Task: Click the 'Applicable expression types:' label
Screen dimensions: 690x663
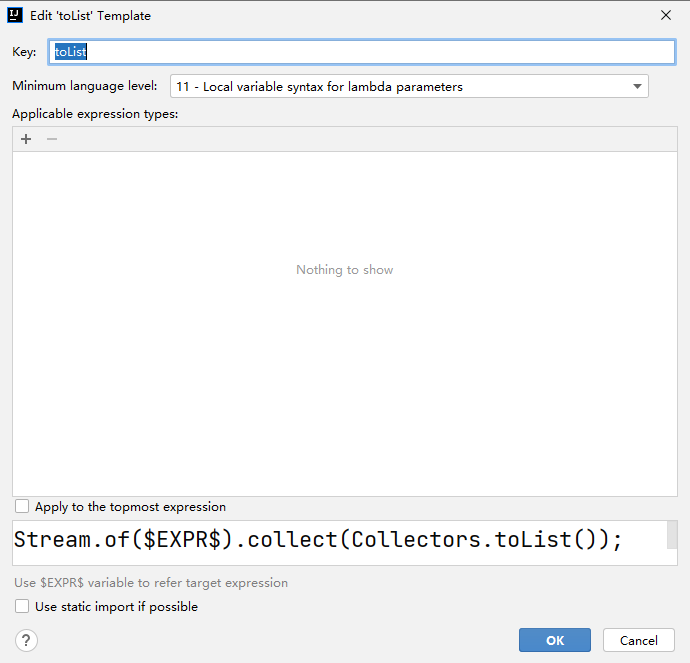Action: click(x=95, y=114)
